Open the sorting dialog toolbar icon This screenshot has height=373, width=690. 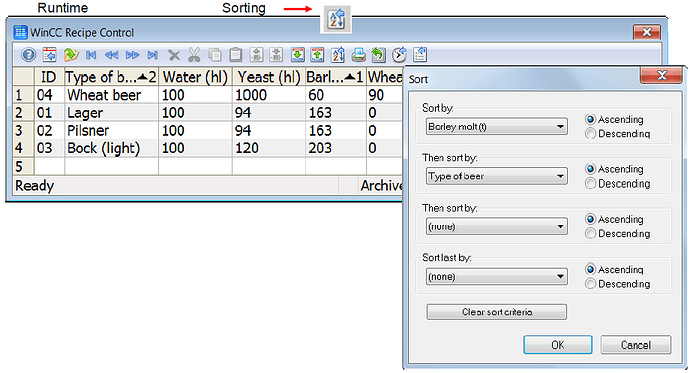[x=338, y=55]
